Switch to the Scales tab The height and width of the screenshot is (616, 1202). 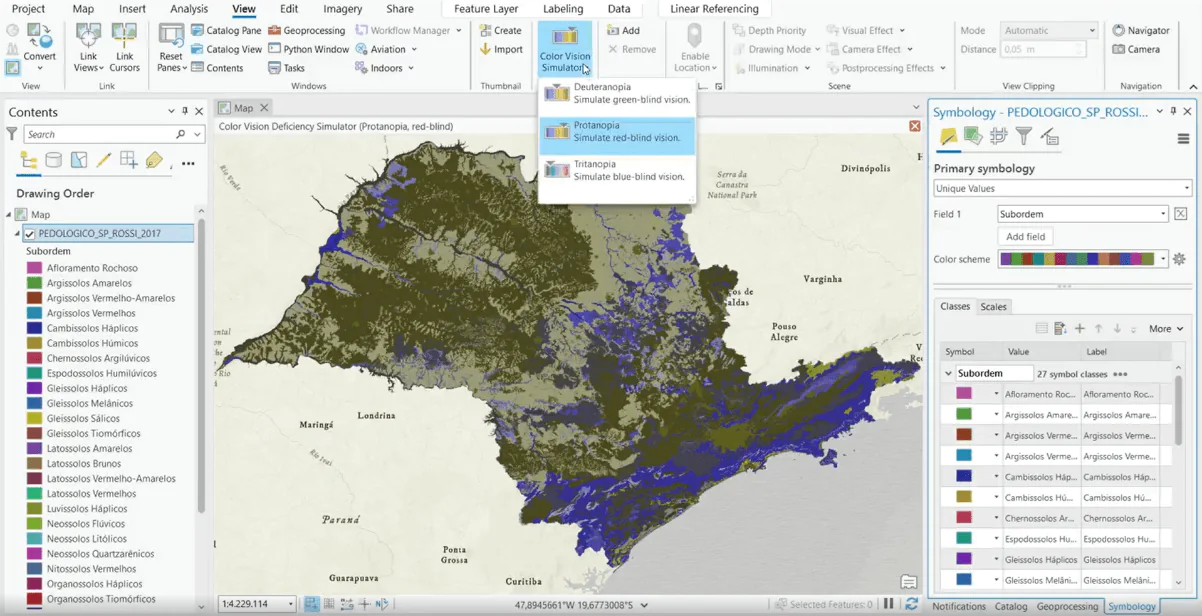993,307
